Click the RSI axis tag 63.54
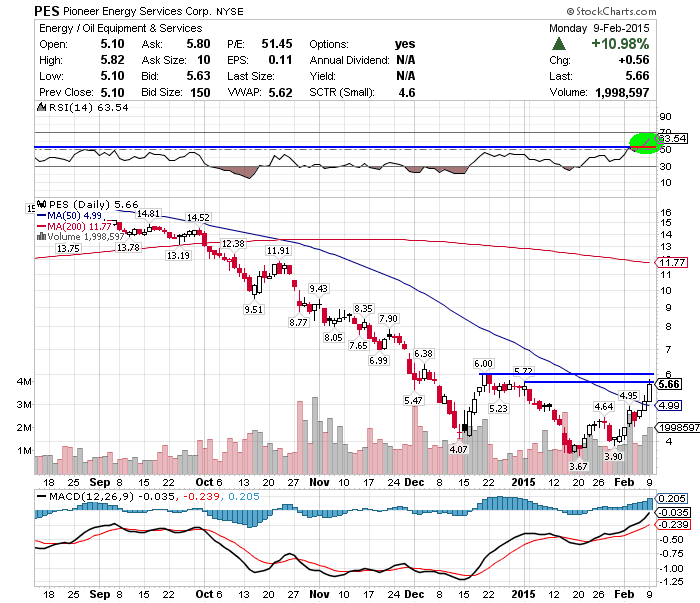700x603 pixels. pos(672,138)
